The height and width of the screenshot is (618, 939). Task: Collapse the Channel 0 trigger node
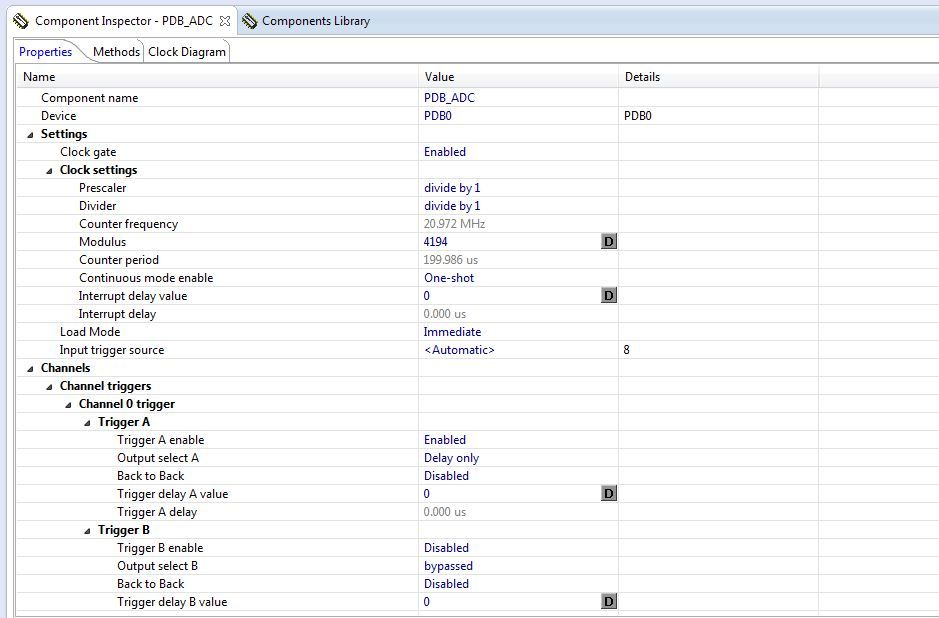68,405
